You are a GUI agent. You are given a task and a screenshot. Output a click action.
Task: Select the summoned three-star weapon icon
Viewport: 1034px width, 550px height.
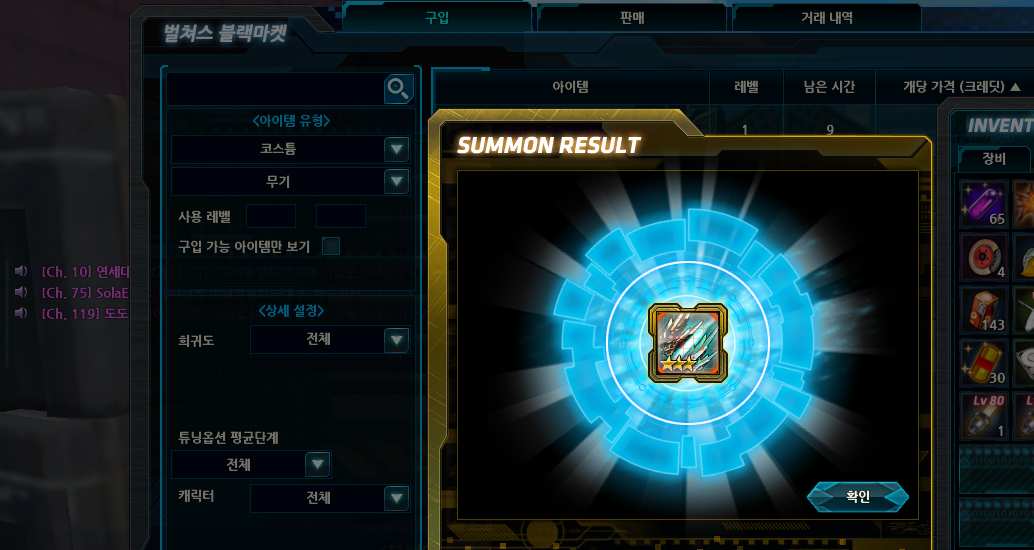687,342
